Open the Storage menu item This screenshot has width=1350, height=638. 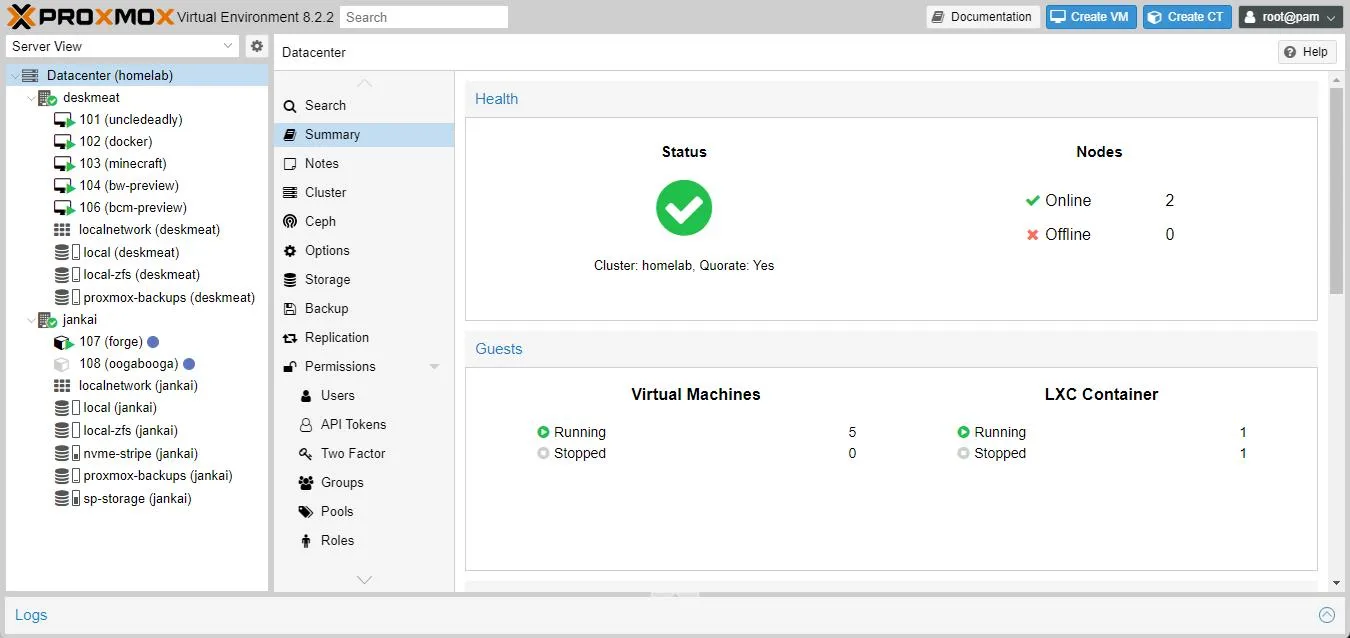(x=364, y=280)
